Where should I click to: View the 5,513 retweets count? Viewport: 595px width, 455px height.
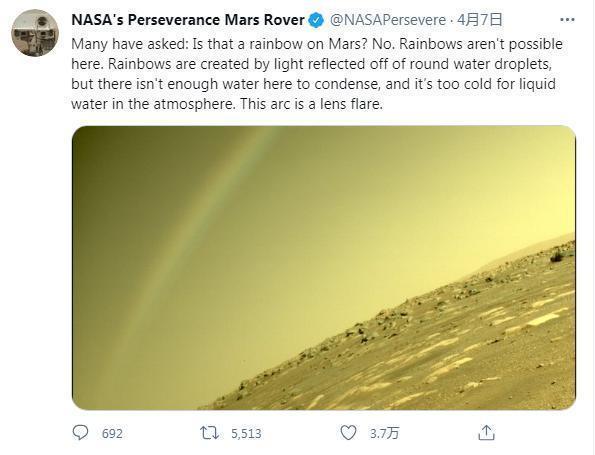coord(246,433)
